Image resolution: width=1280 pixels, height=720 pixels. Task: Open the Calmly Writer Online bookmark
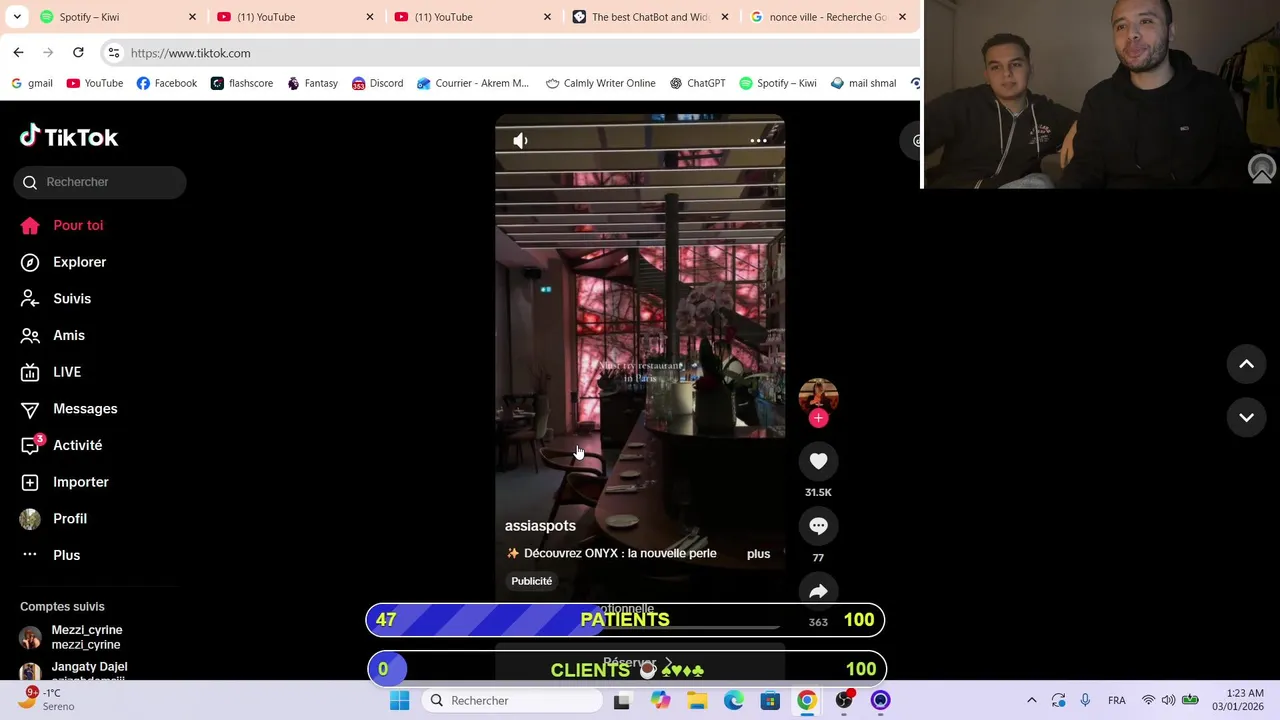click(600, 83)
